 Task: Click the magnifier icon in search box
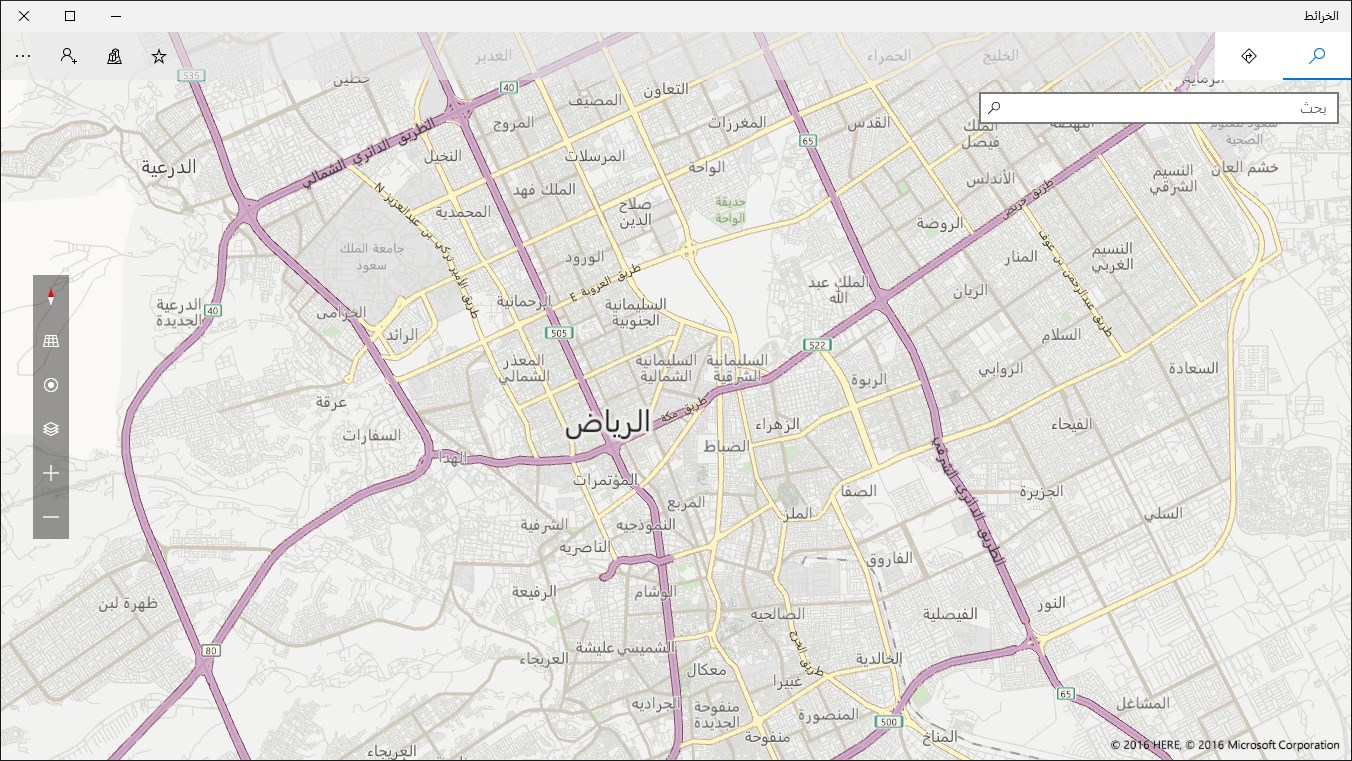tap(994, 108)
